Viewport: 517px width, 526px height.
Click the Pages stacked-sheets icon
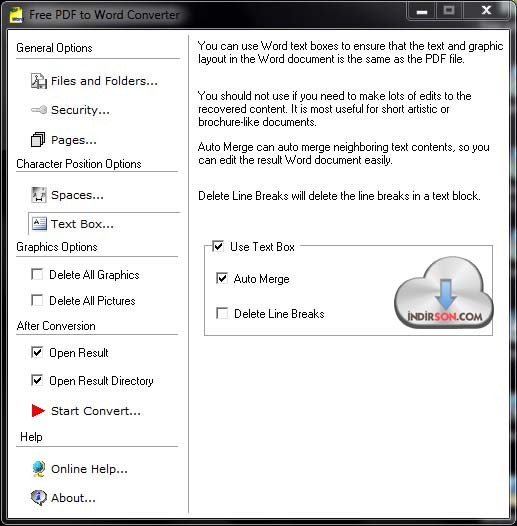pyautogui.click(x=38, y=139)
